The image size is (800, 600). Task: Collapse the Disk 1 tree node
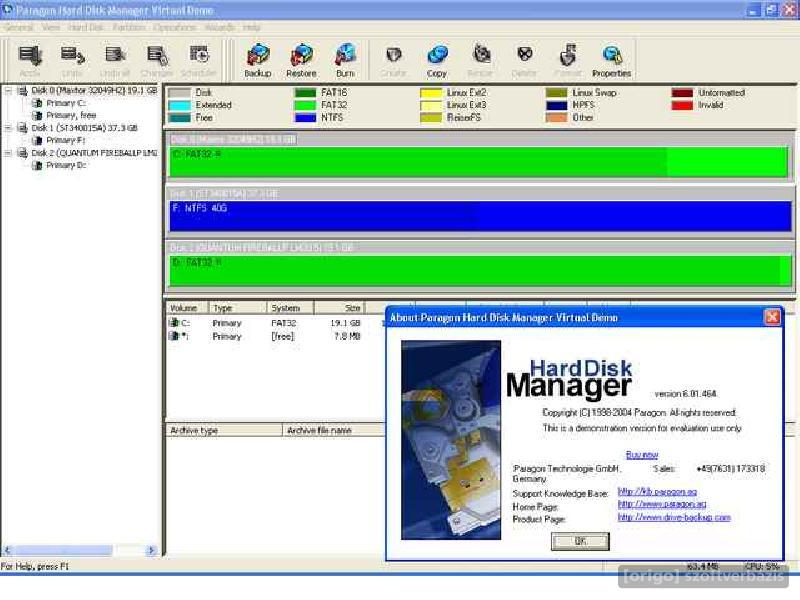pos(8,128)
